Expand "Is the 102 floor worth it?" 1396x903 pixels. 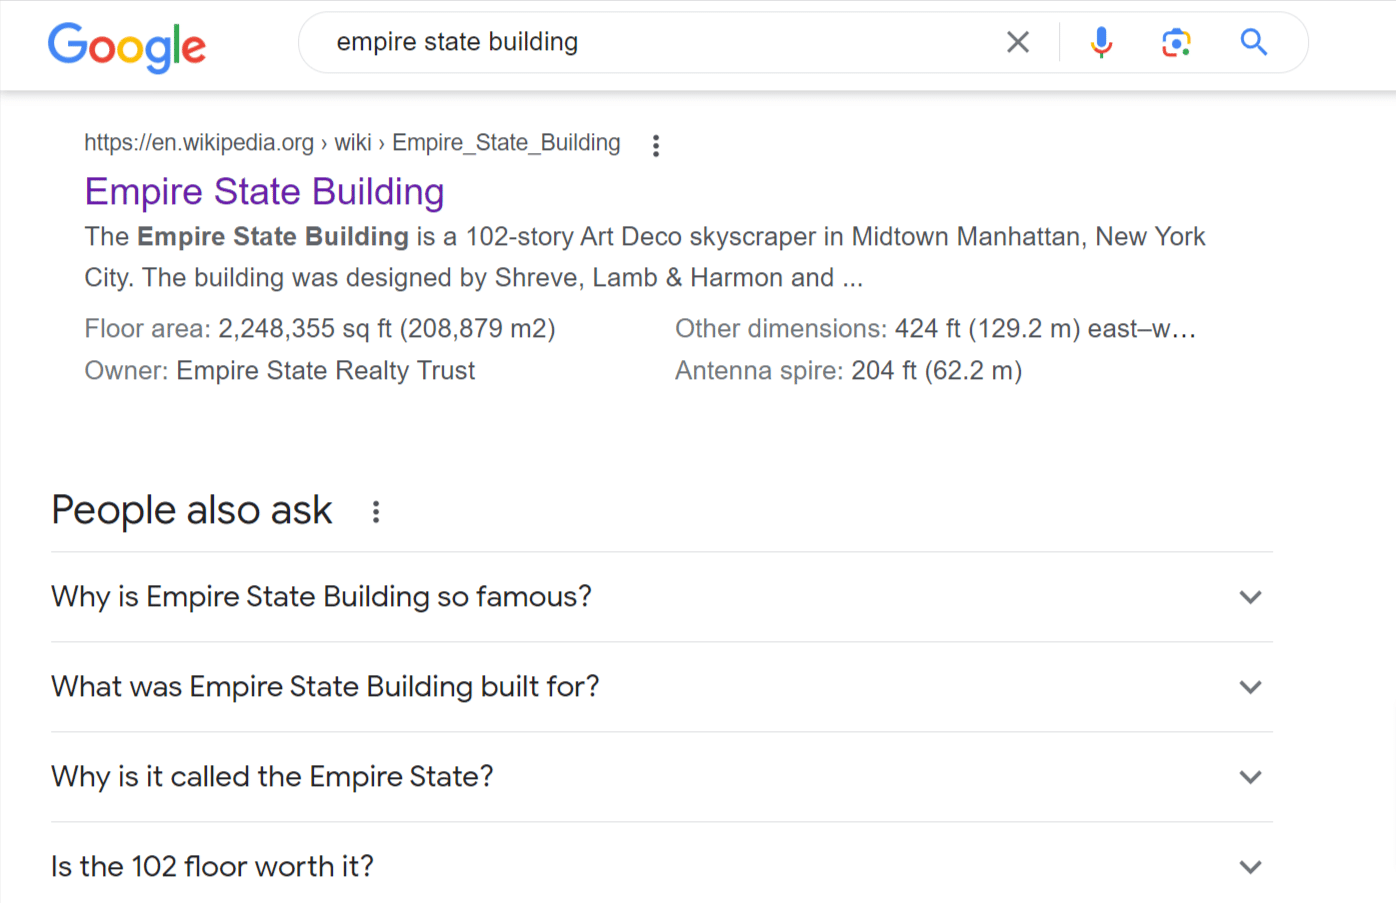[x=212, y=866]
